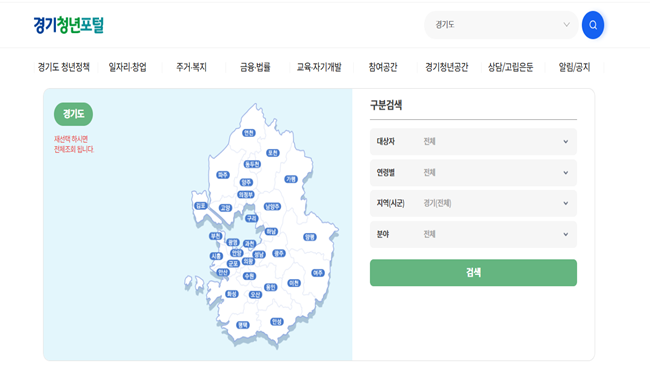Select 고양 on the map

point(226,208)
